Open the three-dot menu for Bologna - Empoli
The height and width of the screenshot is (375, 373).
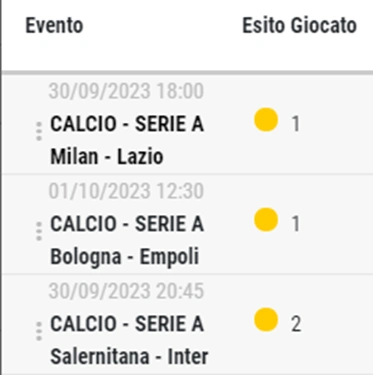39,231
